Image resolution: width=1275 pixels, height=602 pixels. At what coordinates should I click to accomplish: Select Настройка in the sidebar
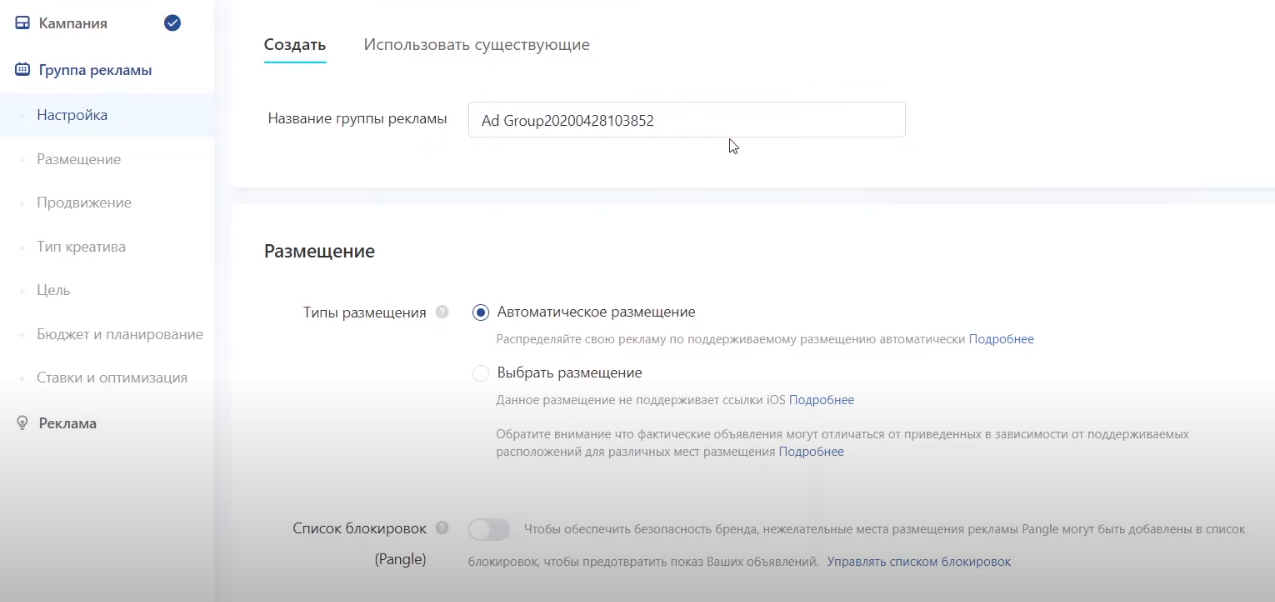coord(72,114)
